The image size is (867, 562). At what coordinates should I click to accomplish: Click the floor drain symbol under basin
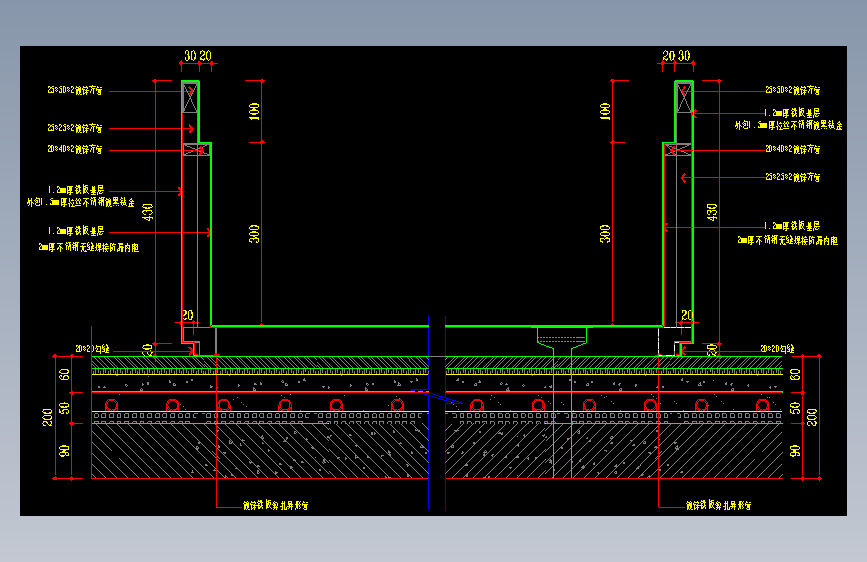click(562, 338)
